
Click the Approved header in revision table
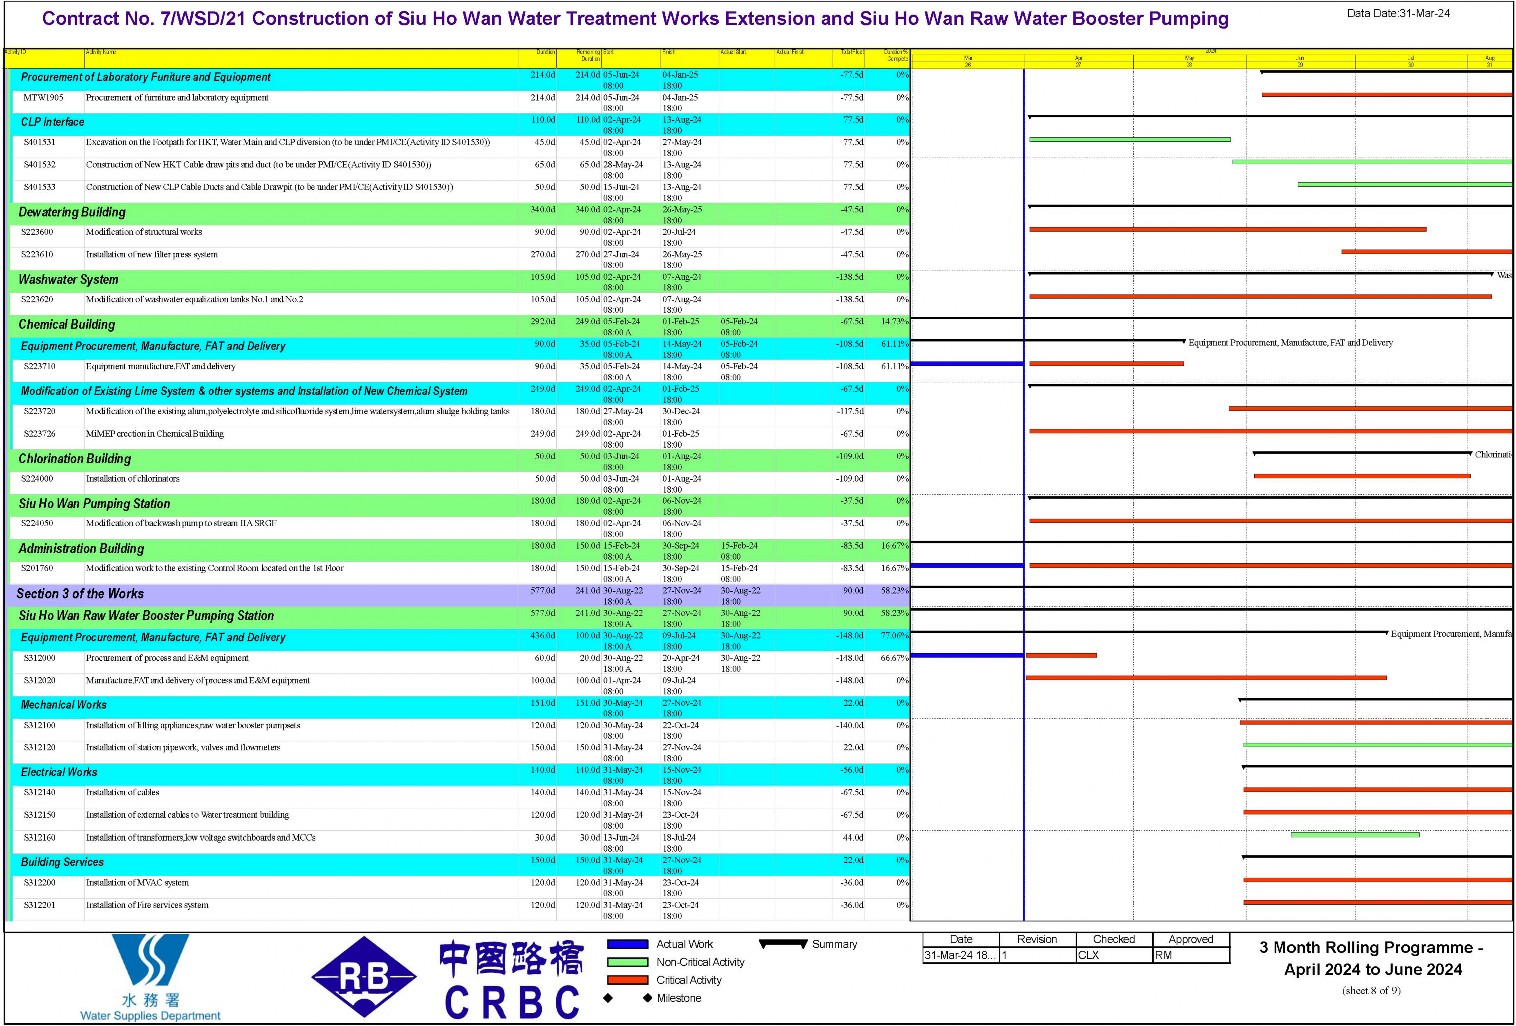pyautogui.click(x=1191, y=939)
